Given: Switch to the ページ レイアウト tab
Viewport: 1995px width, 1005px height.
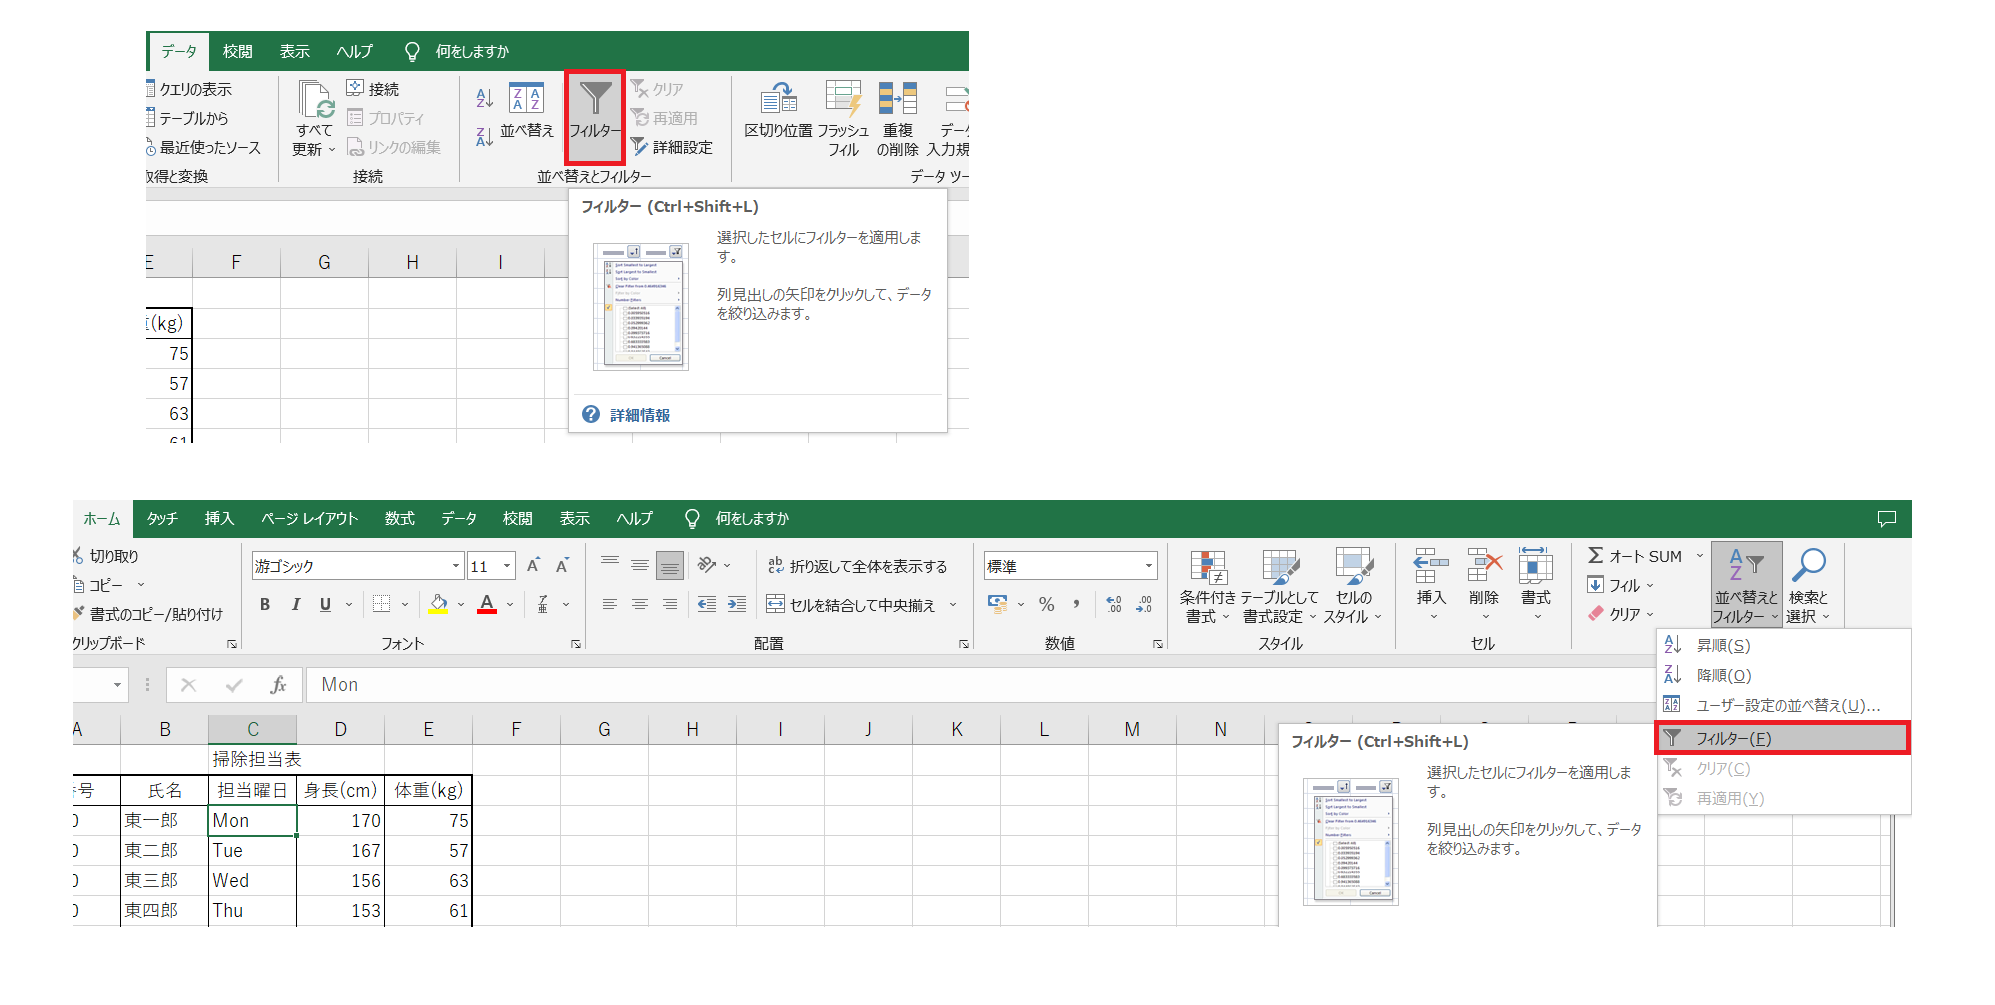Looking at the screenshot, I should (x=309, y=518).
